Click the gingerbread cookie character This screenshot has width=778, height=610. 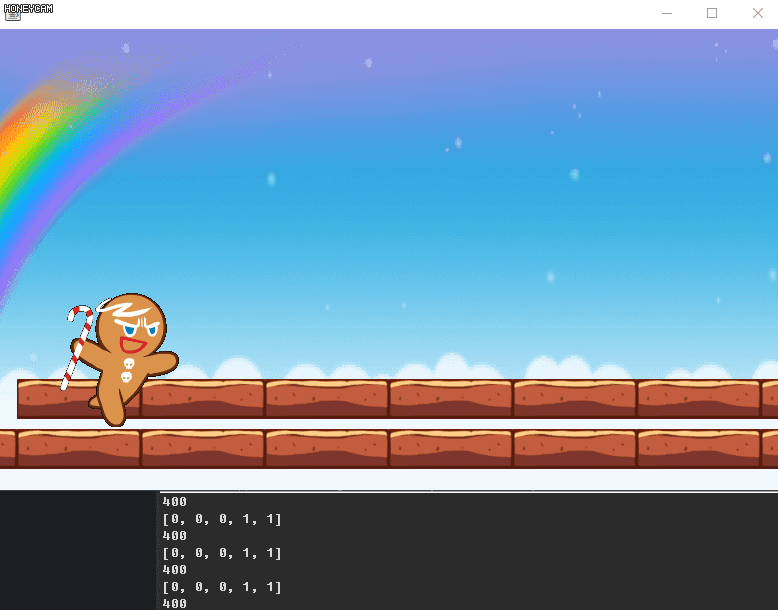(x=124, y=359)
